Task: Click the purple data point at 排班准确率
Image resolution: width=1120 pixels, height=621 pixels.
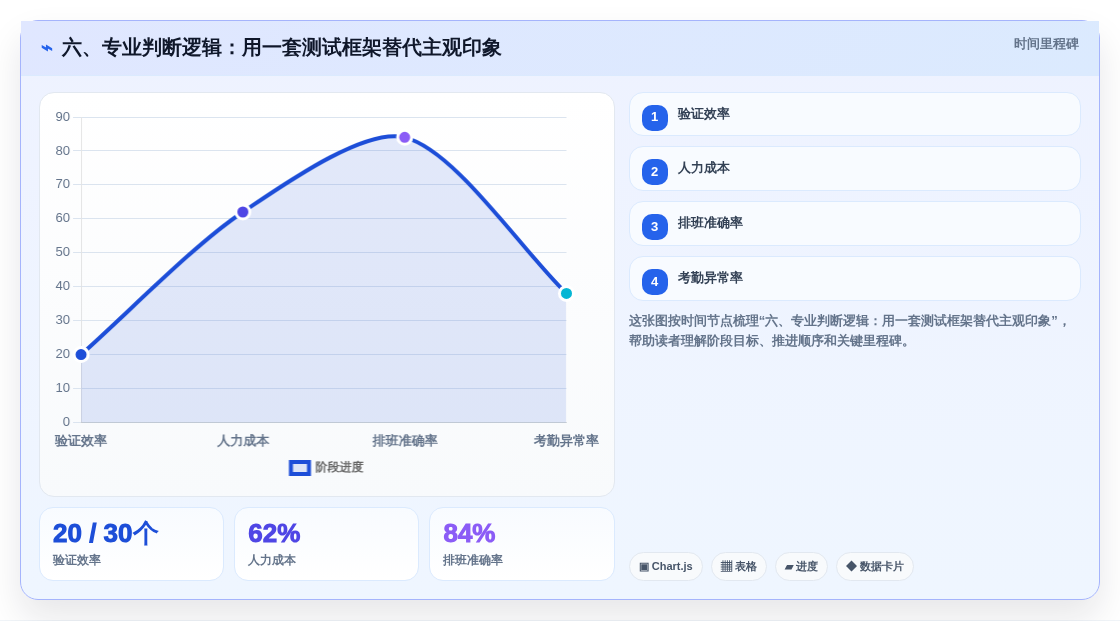Action: (404, 137)
